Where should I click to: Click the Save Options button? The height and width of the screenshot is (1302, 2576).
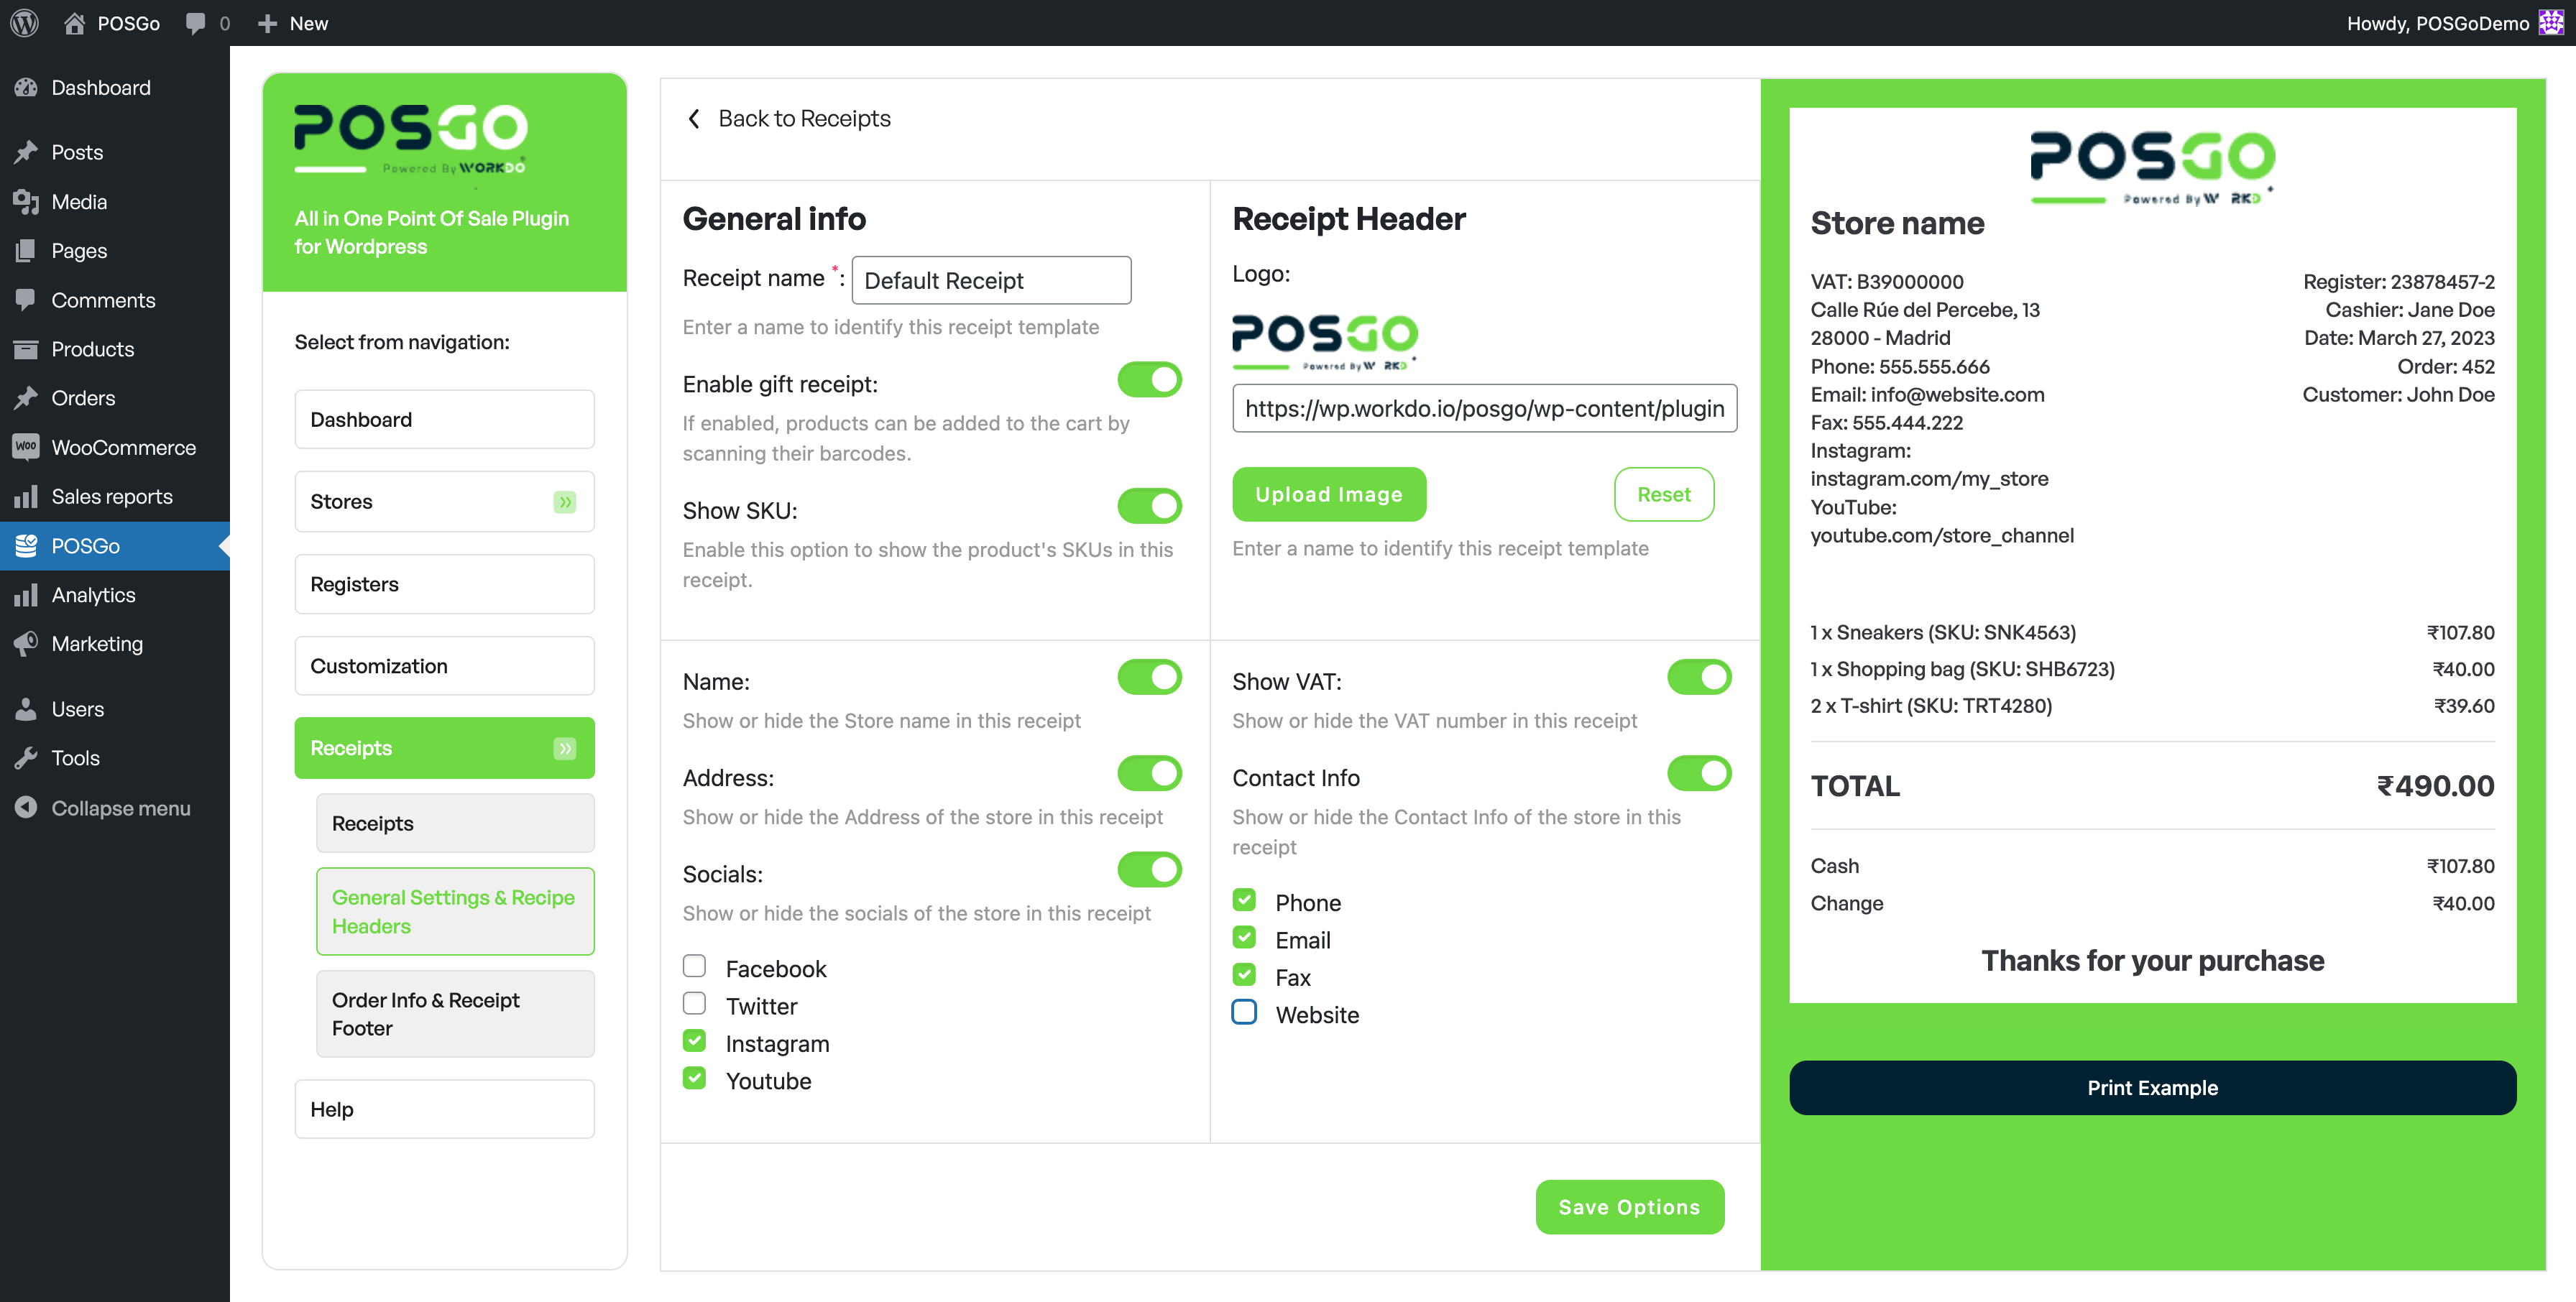pyautogui.click(x=1629, y=1206)
